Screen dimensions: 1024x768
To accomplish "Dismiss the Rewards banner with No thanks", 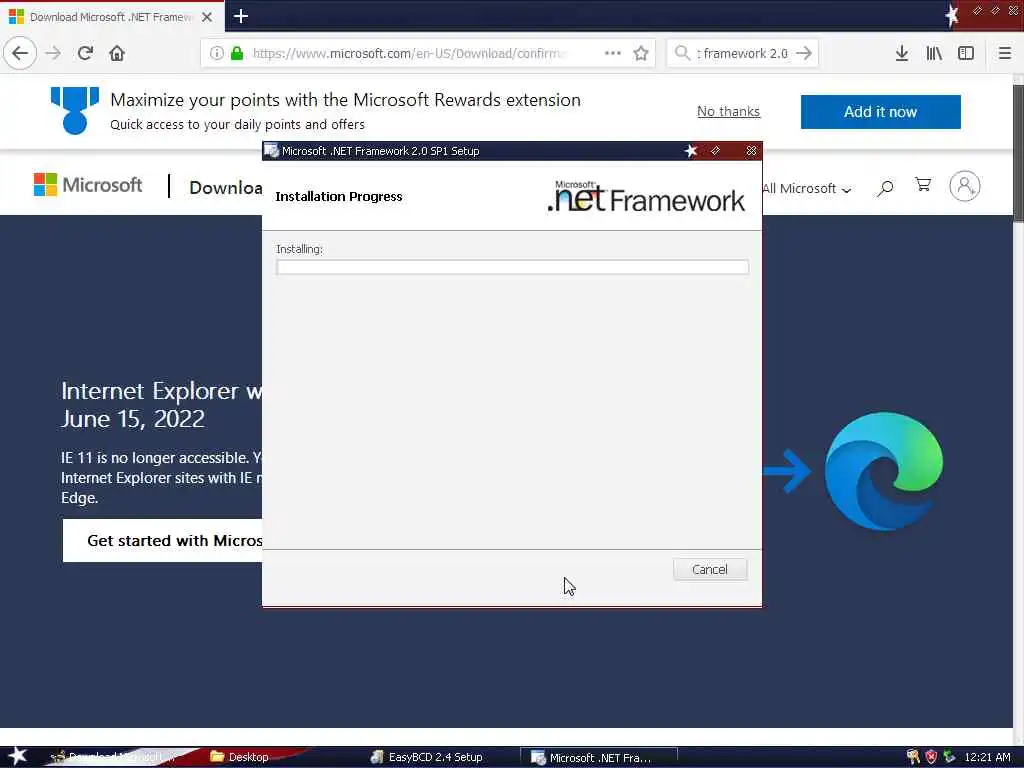I will pyautogui.click(x=728, y=111).
